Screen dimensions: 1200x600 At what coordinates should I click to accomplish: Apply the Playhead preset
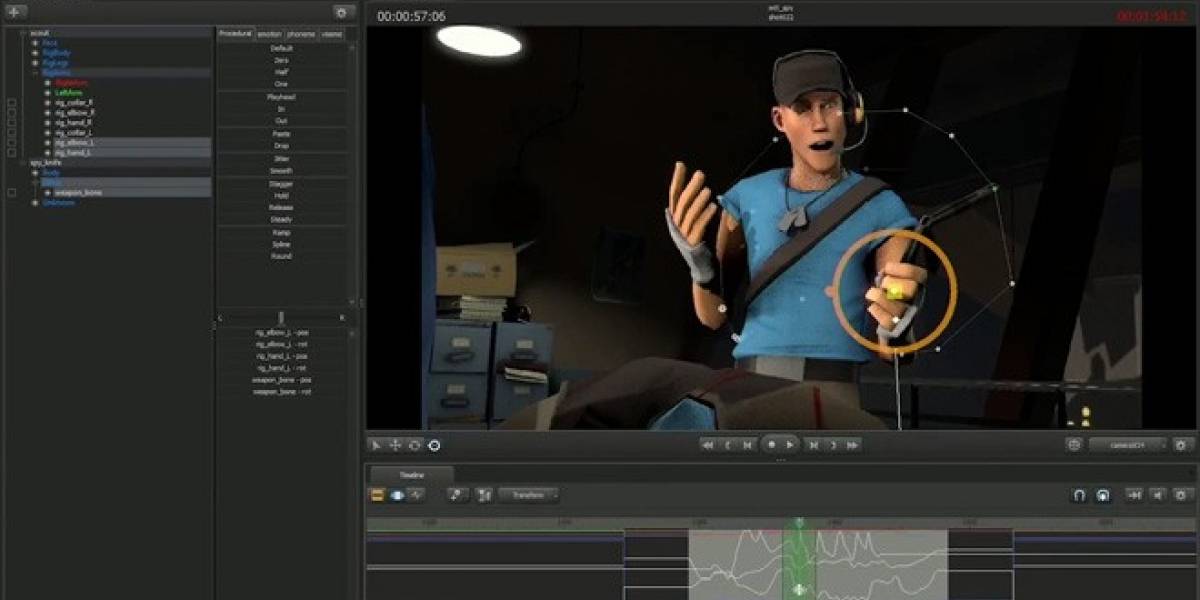click(282, 97)
